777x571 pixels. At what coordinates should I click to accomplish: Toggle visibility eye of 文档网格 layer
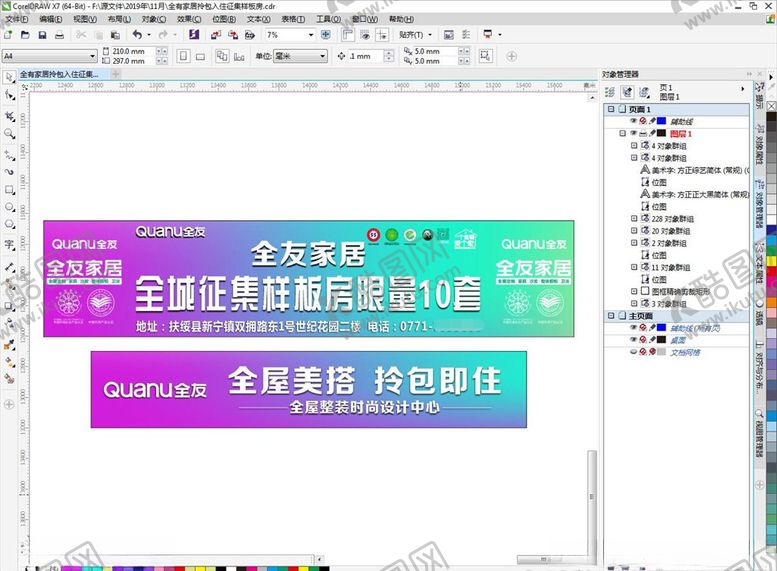(633, 352)
